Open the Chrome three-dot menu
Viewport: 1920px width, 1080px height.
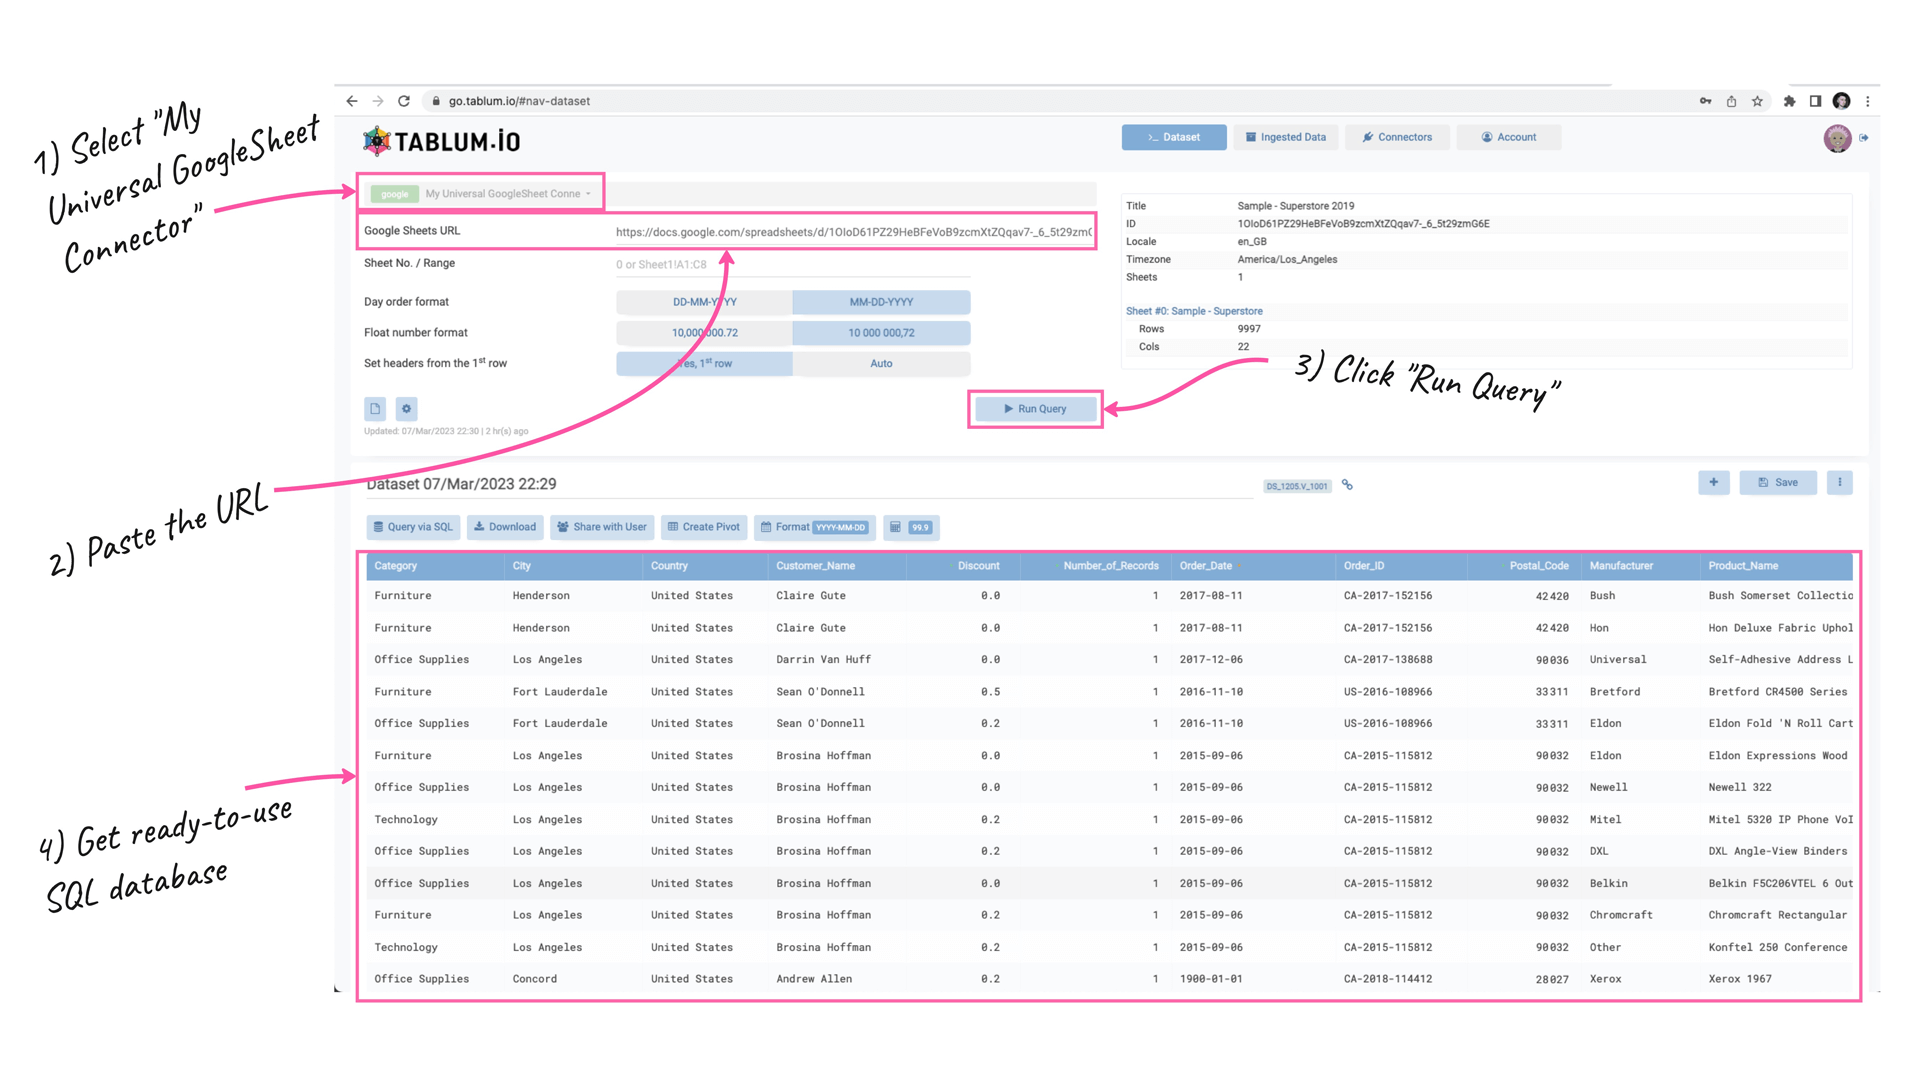coord(1867,101)
